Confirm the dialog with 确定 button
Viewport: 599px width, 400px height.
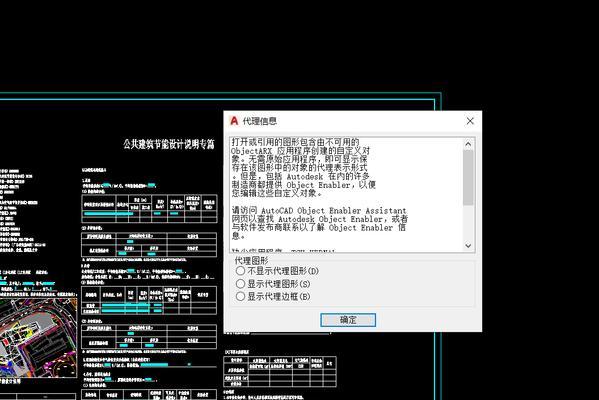[348, 320]
